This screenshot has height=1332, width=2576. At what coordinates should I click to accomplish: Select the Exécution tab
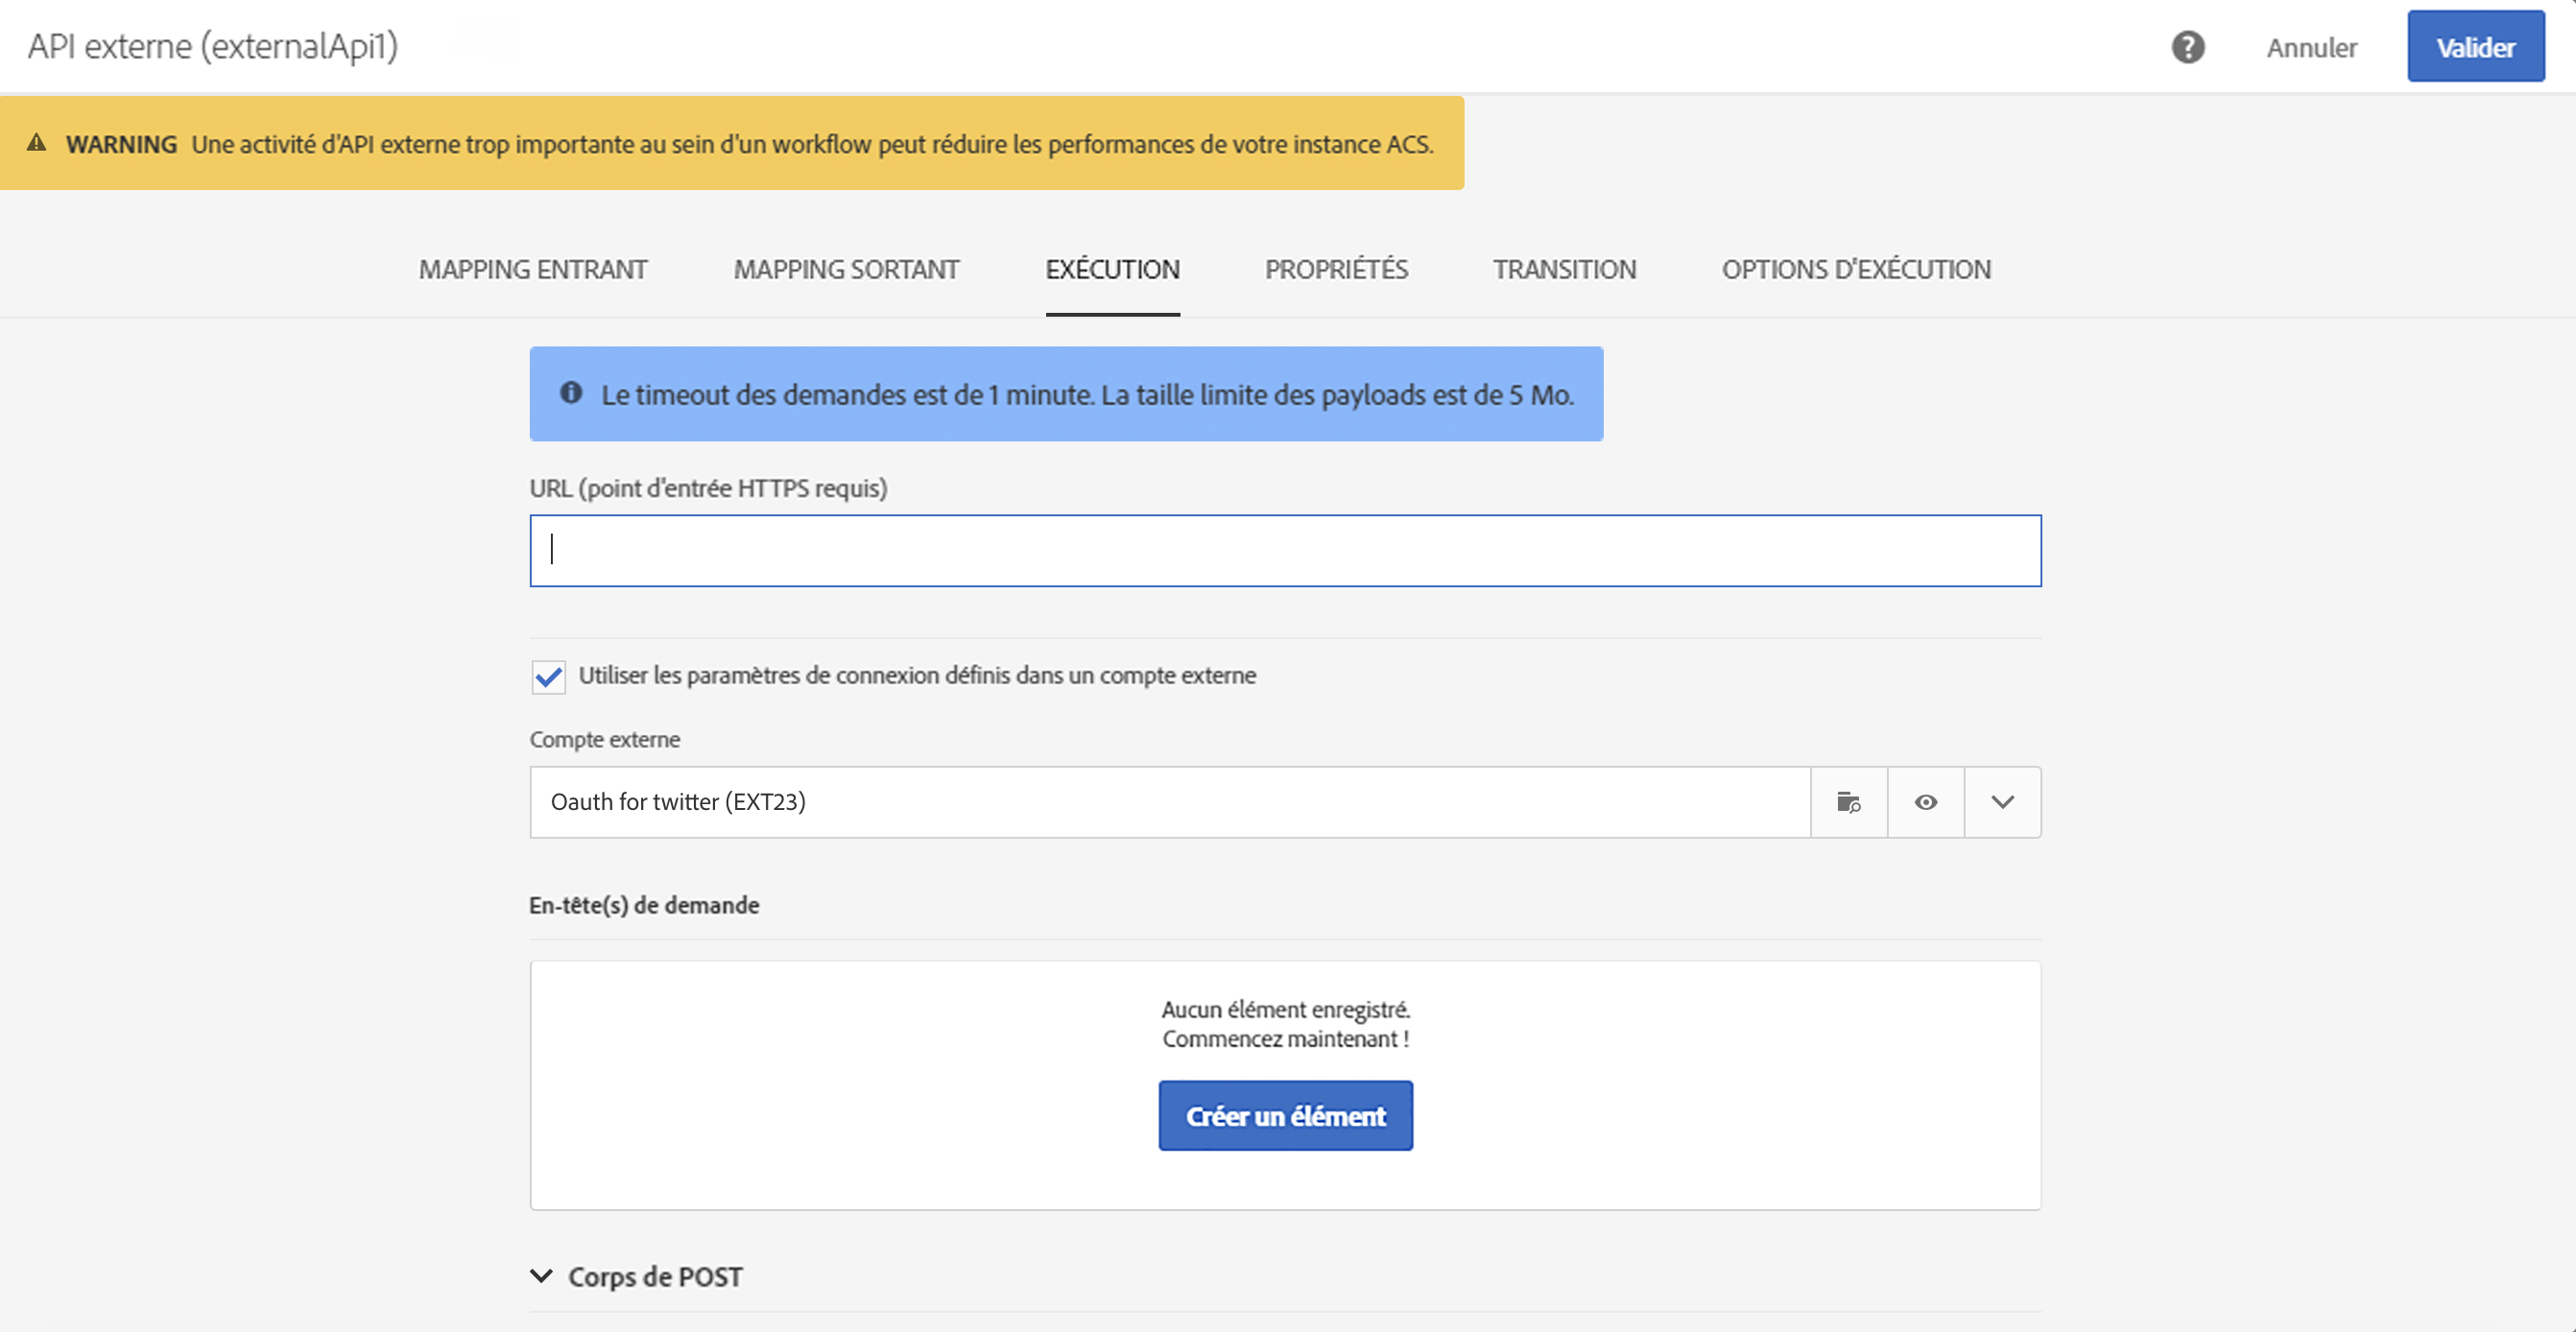click(1112, 269)
